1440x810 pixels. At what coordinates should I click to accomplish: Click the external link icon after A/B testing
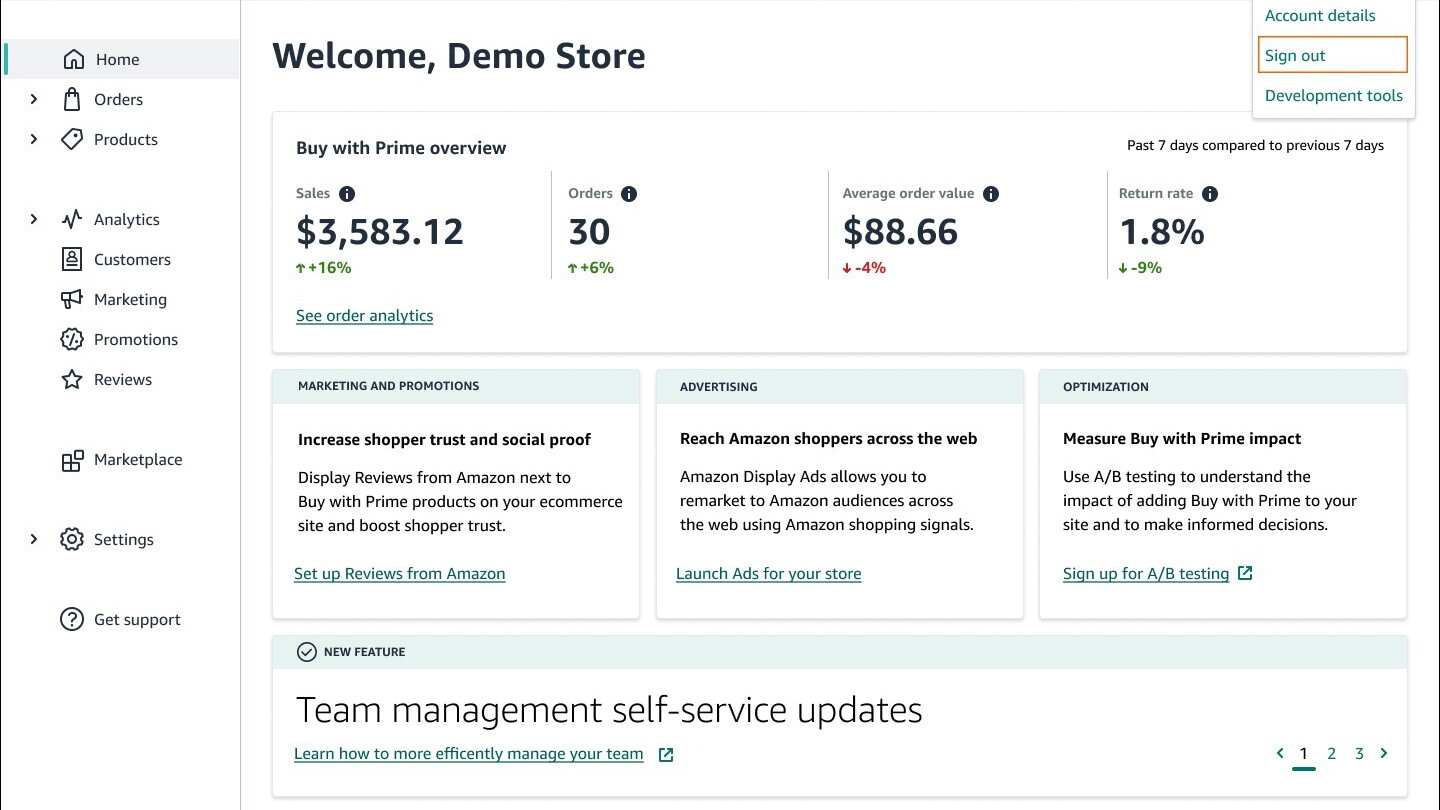(1245, 573)
